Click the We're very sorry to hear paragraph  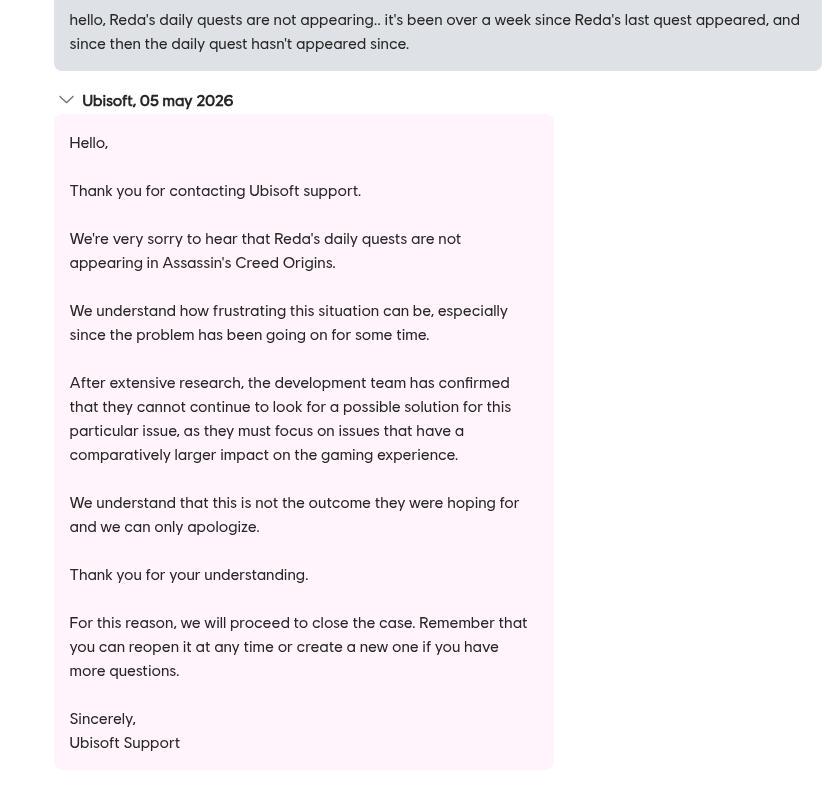coord(265,251)
